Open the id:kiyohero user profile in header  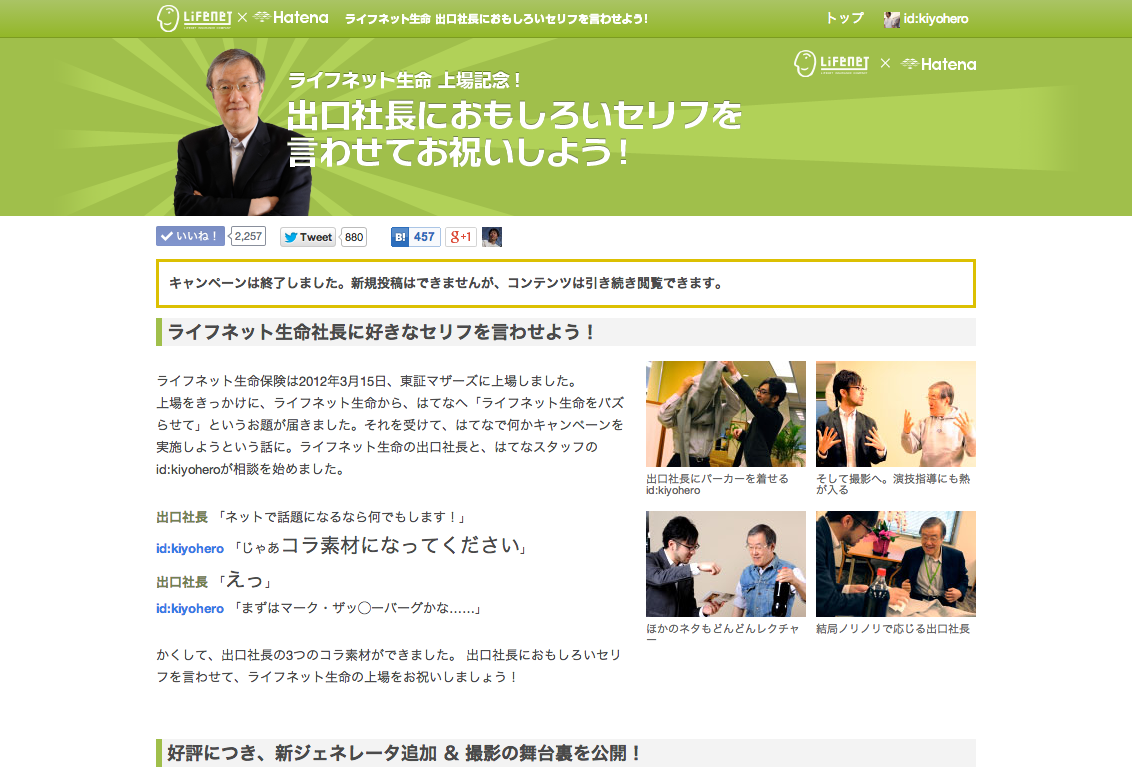pyautogui.click(x=935, y=19)
